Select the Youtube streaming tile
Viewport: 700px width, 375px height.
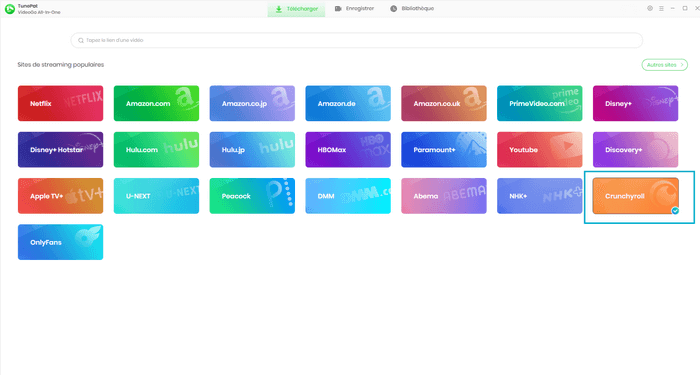pos(540,150)
